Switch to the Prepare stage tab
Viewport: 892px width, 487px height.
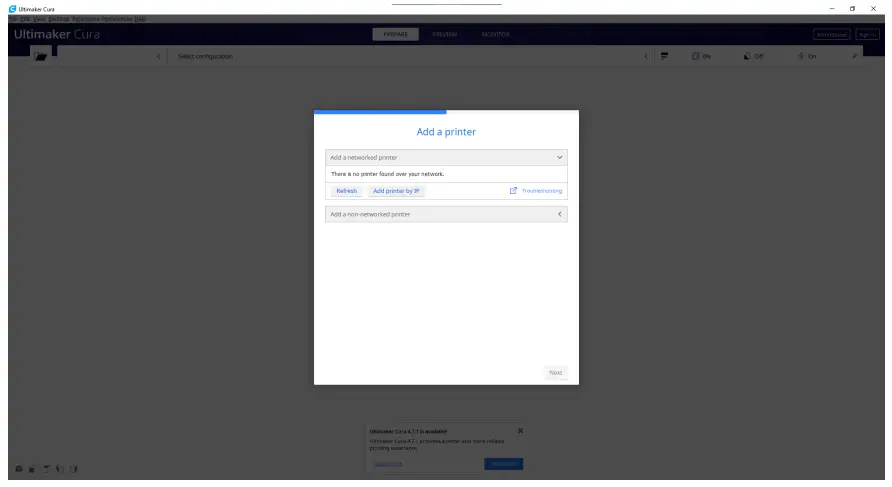395,34
